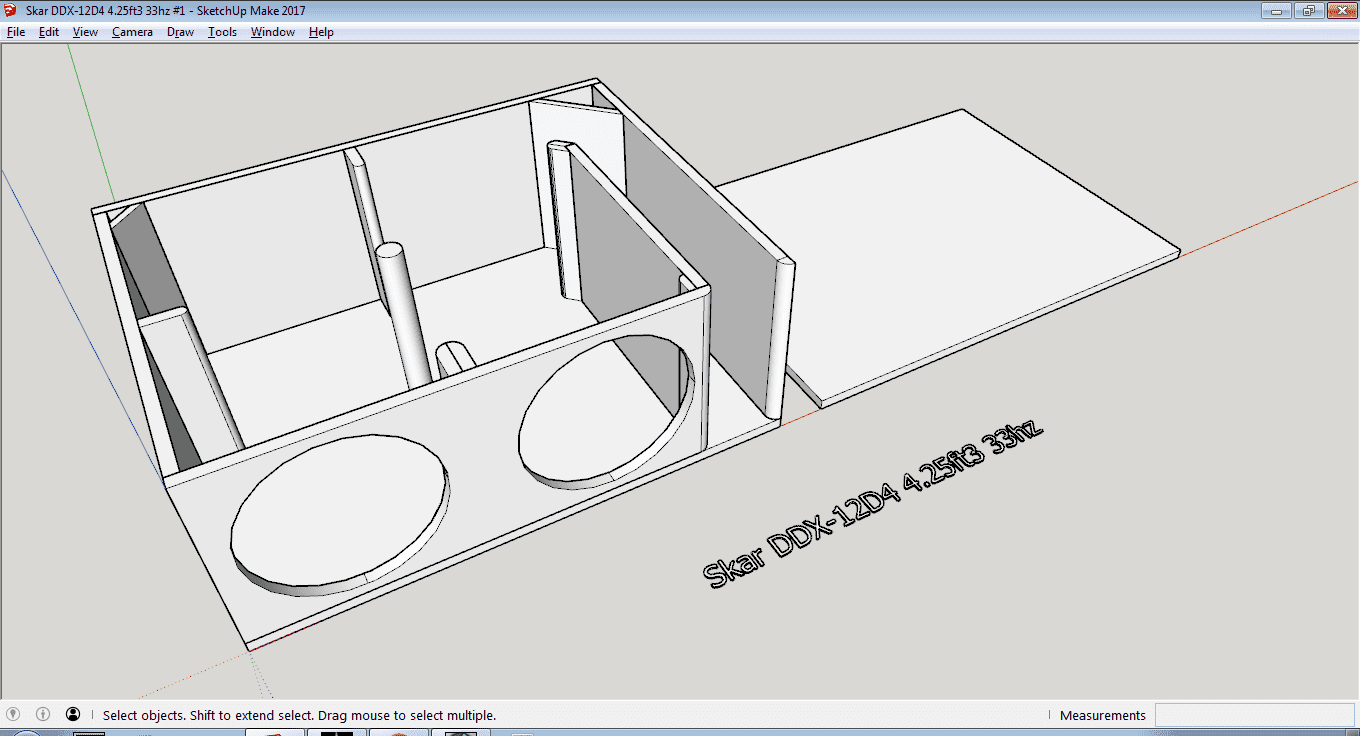Select the 'Skar DDX-12D4 4.25ft3 33hz' 3D text
The image size is (1360, 736).
873,504
